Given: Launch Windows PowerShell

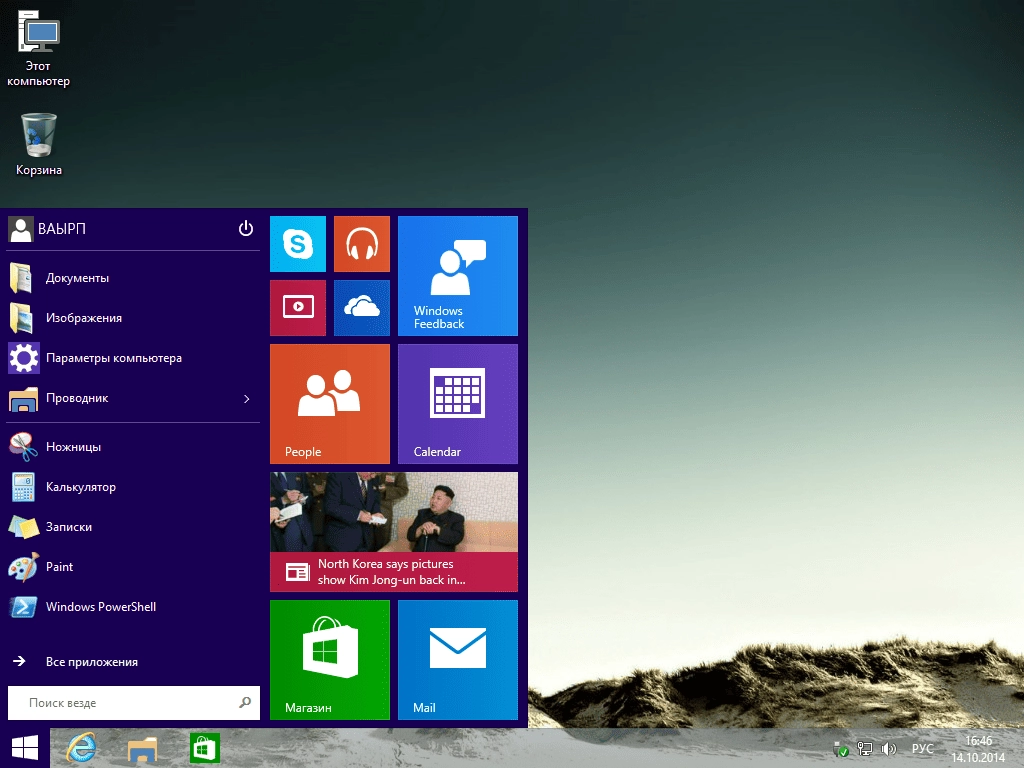Looking at the screenshot, I should 133,607.
